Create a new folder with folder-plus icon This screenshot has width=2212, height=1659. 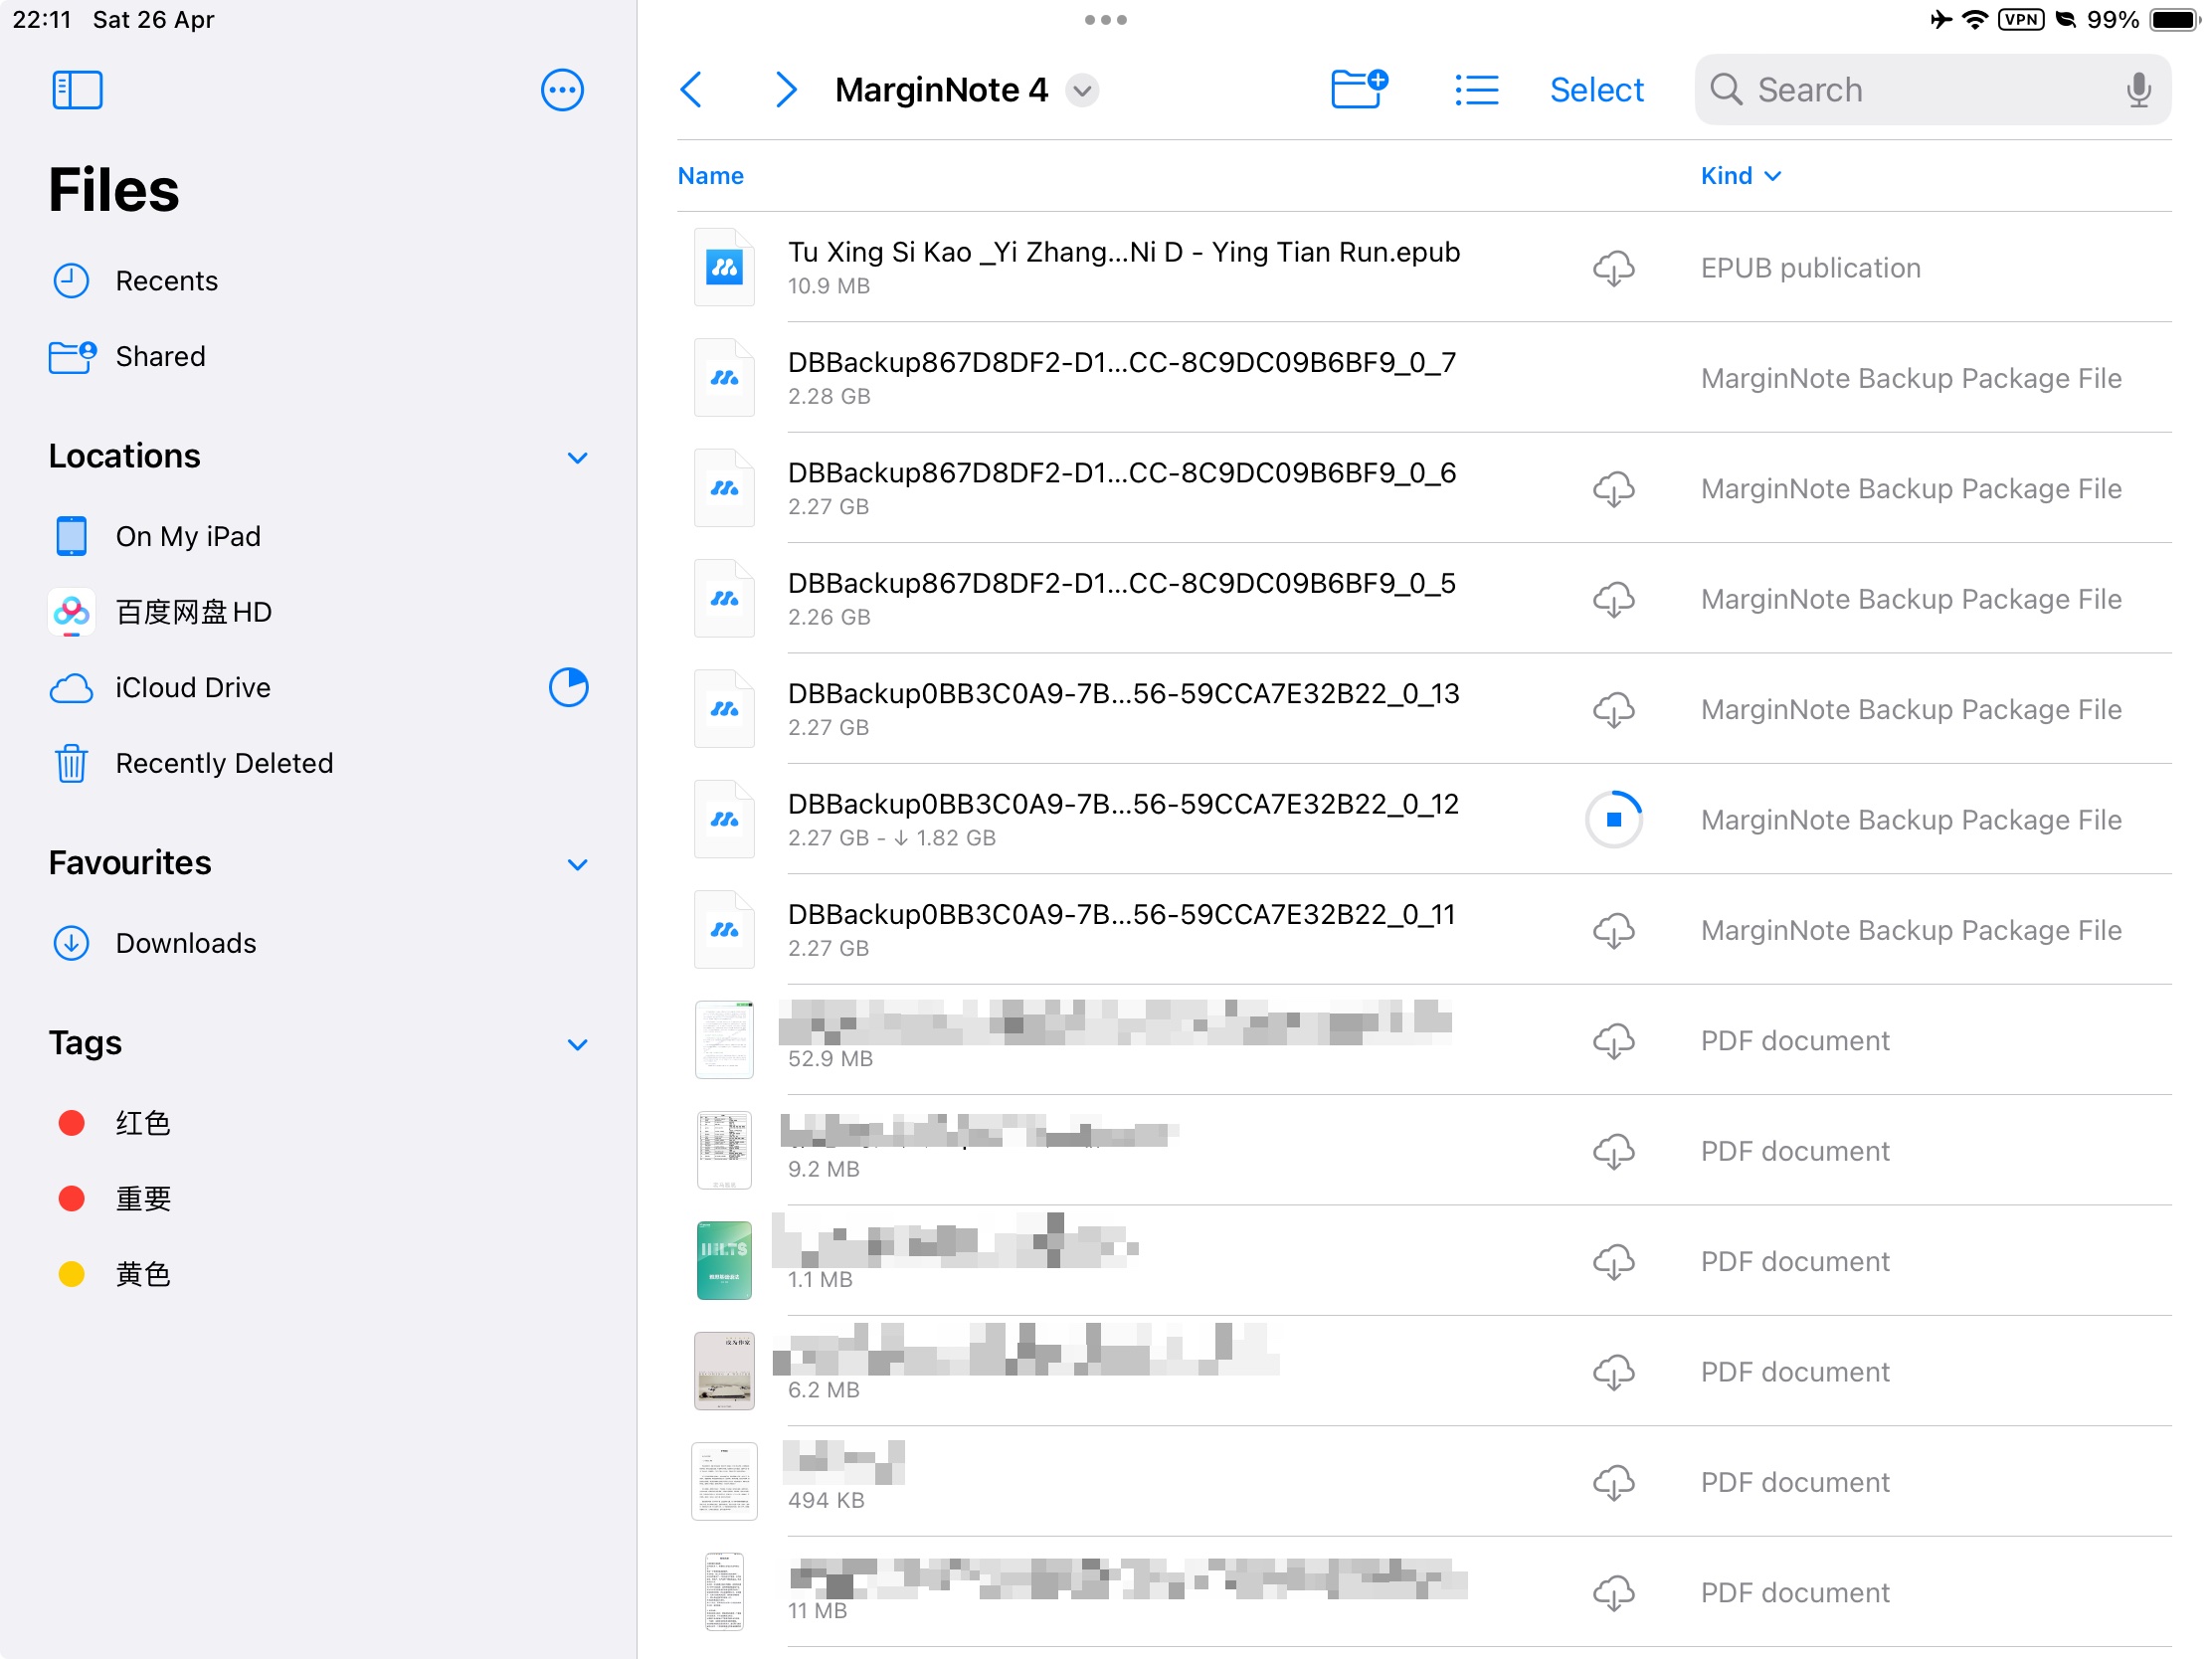1359,89
